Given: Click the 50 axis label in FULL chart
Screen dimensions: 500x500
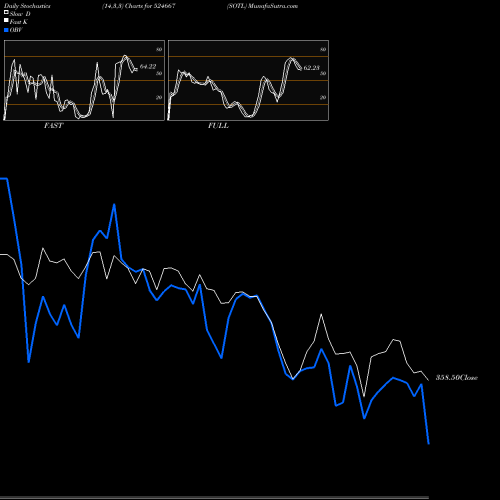Looking at the screenshot, I should [323, 73].
